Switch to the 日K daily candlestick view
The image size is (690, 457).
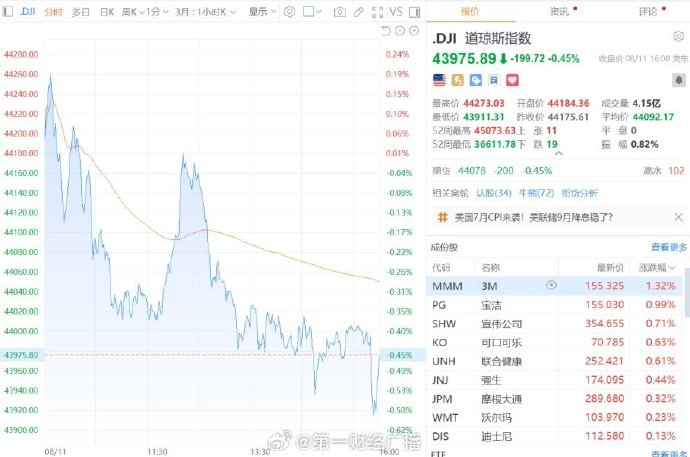(x=107, y=12)
